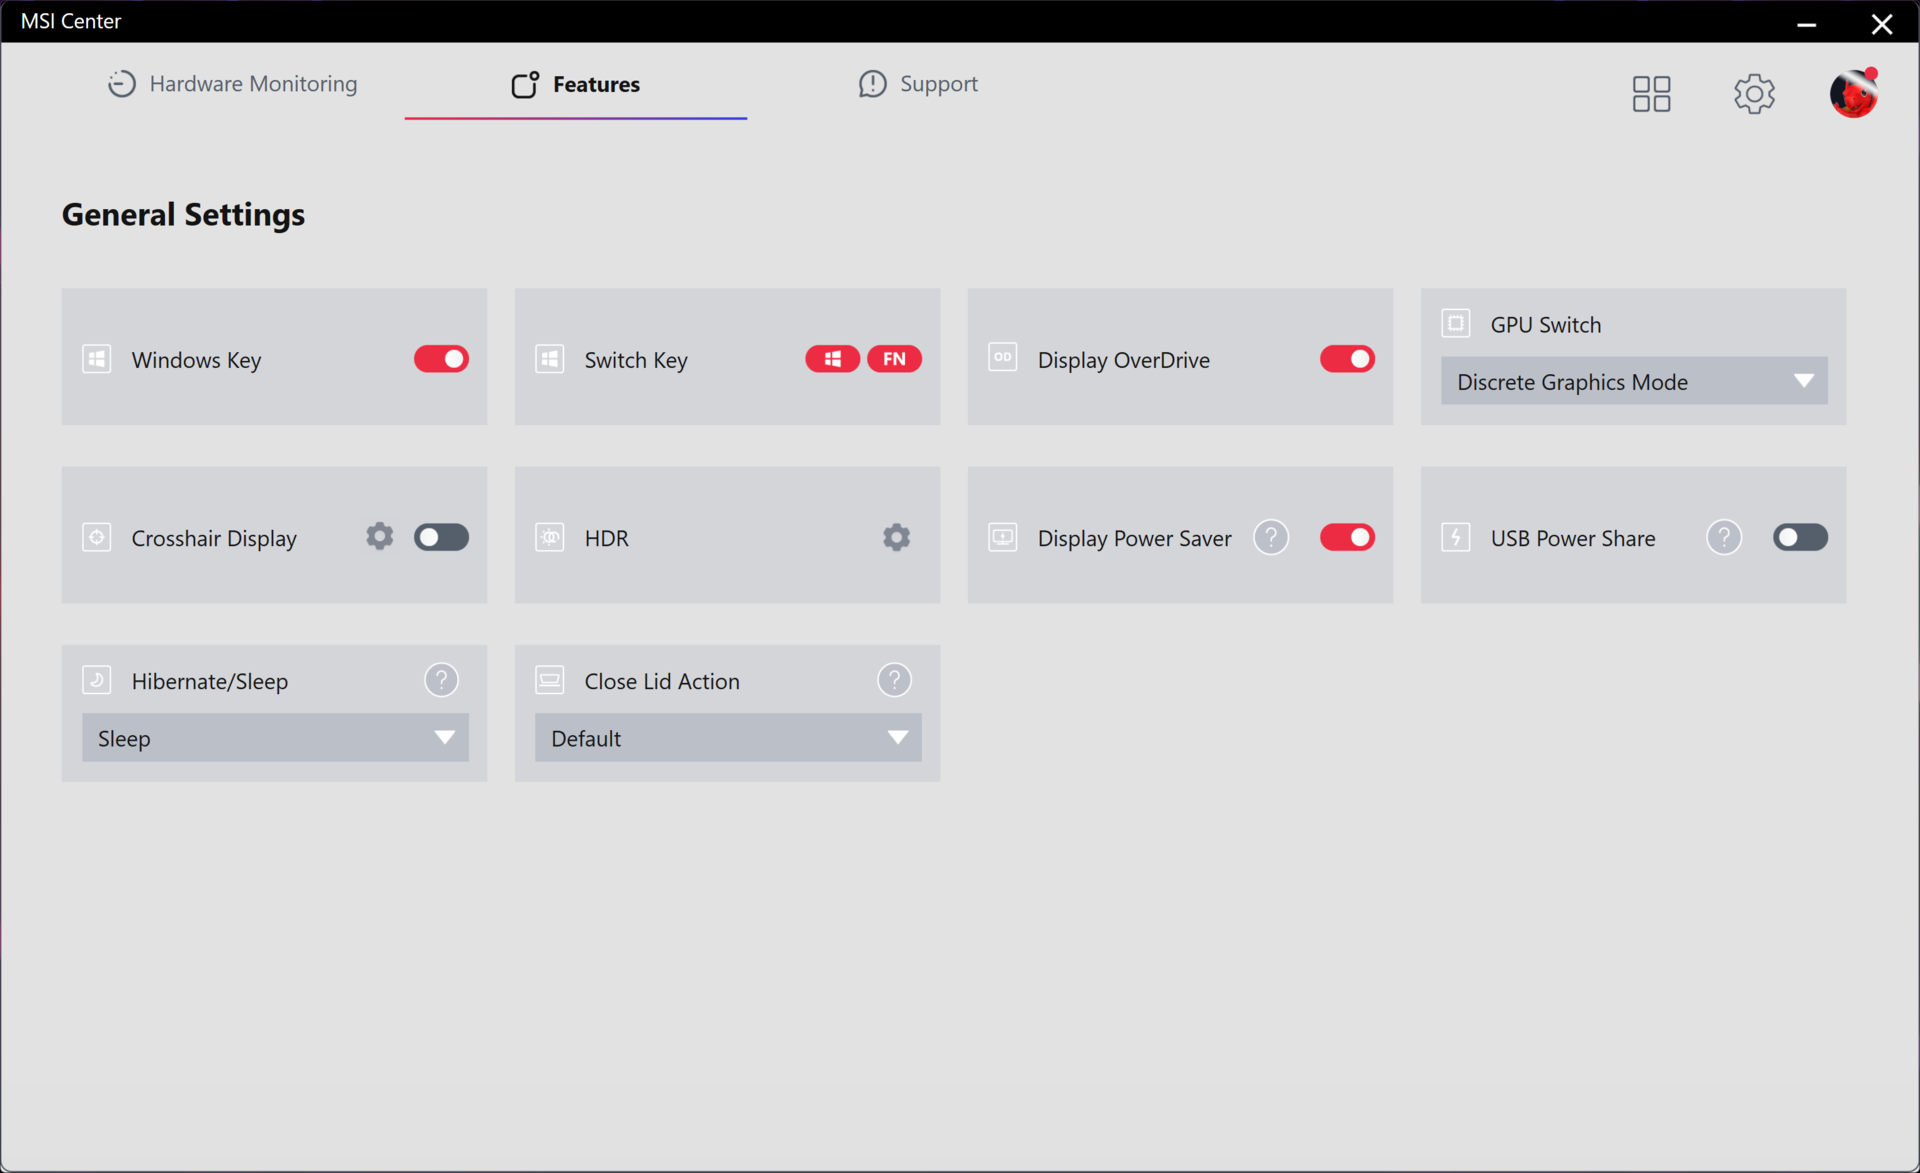This screenshot has width=1920, height=1173.
Task: Show help for Display Power Saver
Action: click(x=1270, y=537)
